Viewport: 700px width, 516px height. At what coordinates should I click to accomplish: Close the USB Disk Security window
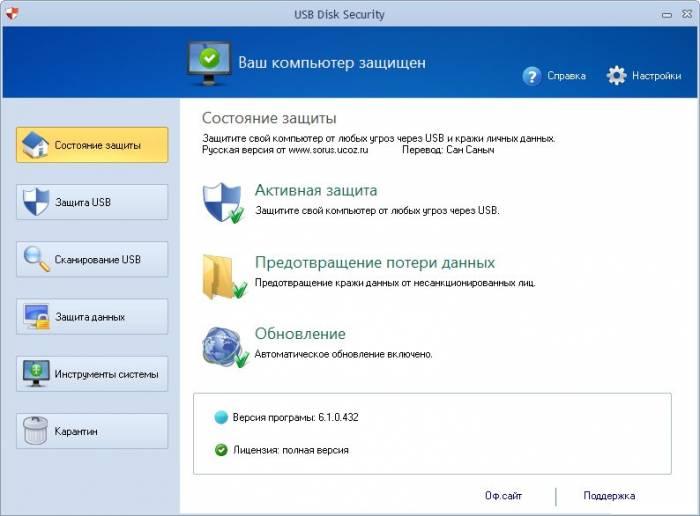click(x=687, y=14)
